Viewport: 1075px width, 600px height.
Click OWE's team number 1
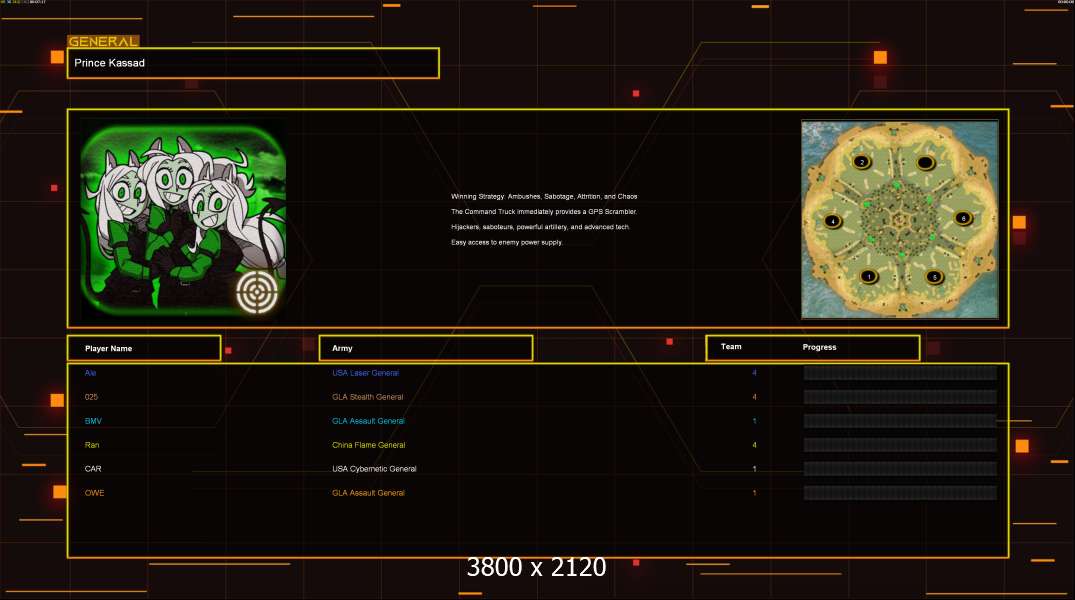coord(754,493)
